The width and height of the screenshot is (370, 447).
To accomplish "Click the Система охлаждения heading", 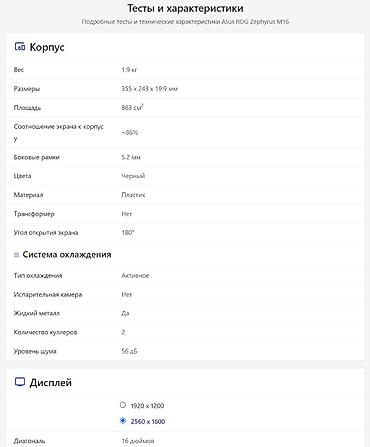I will point(67,255).
